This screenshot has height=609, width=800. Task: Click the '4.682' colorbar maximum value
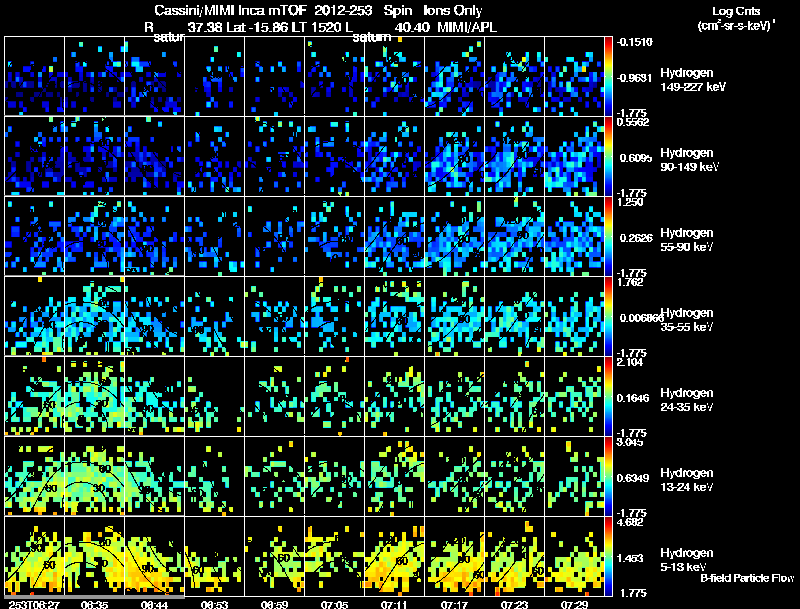pos(630,522)
